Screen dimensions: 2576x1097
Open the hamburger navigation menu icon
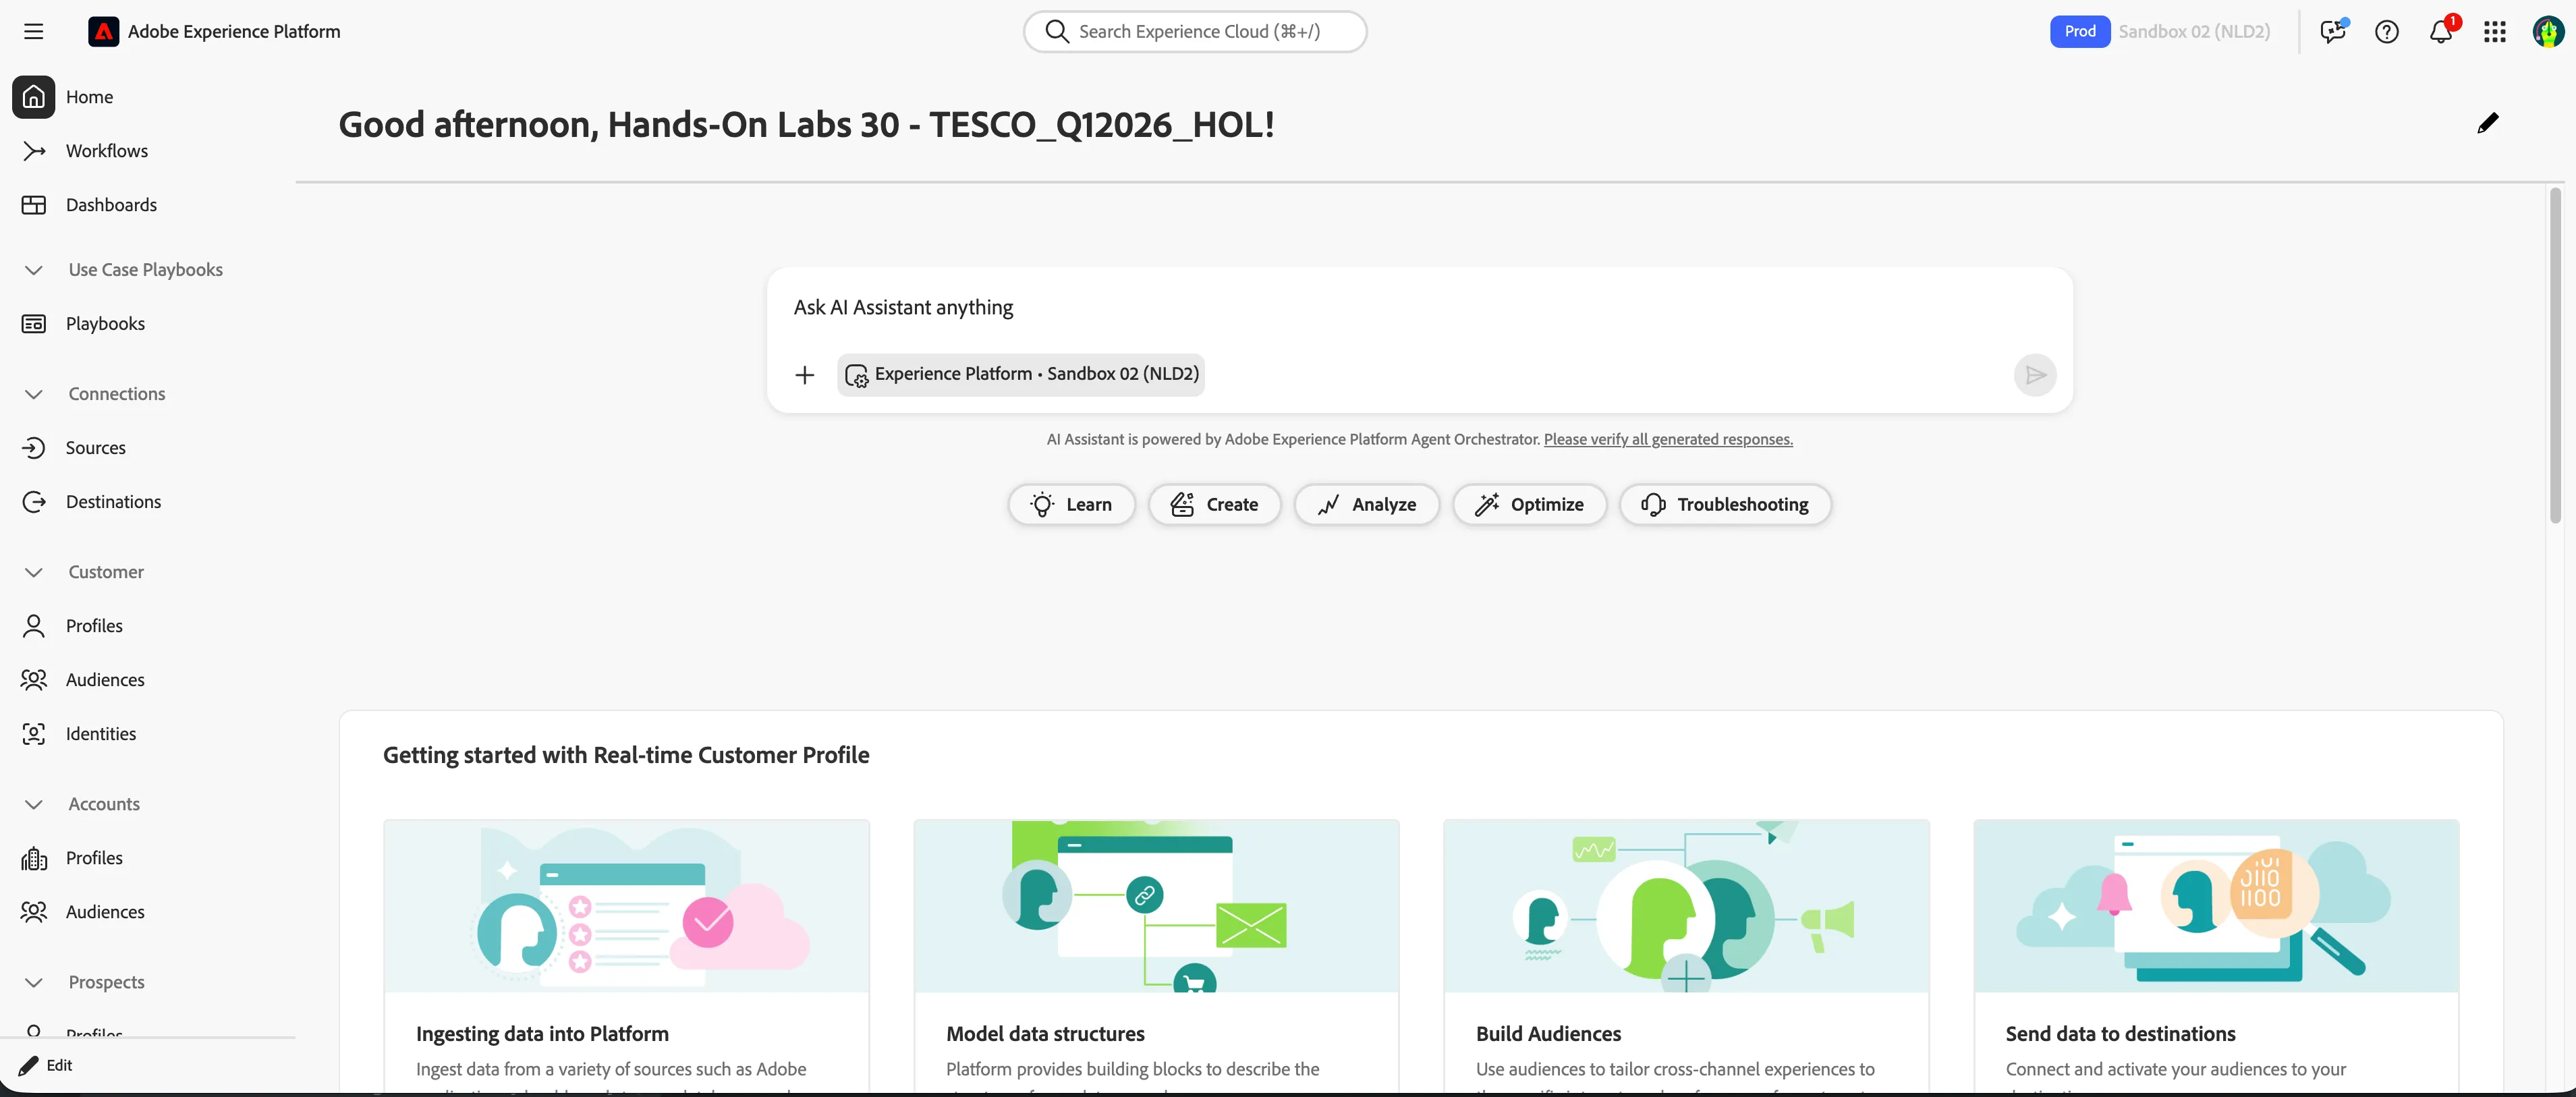33,32
